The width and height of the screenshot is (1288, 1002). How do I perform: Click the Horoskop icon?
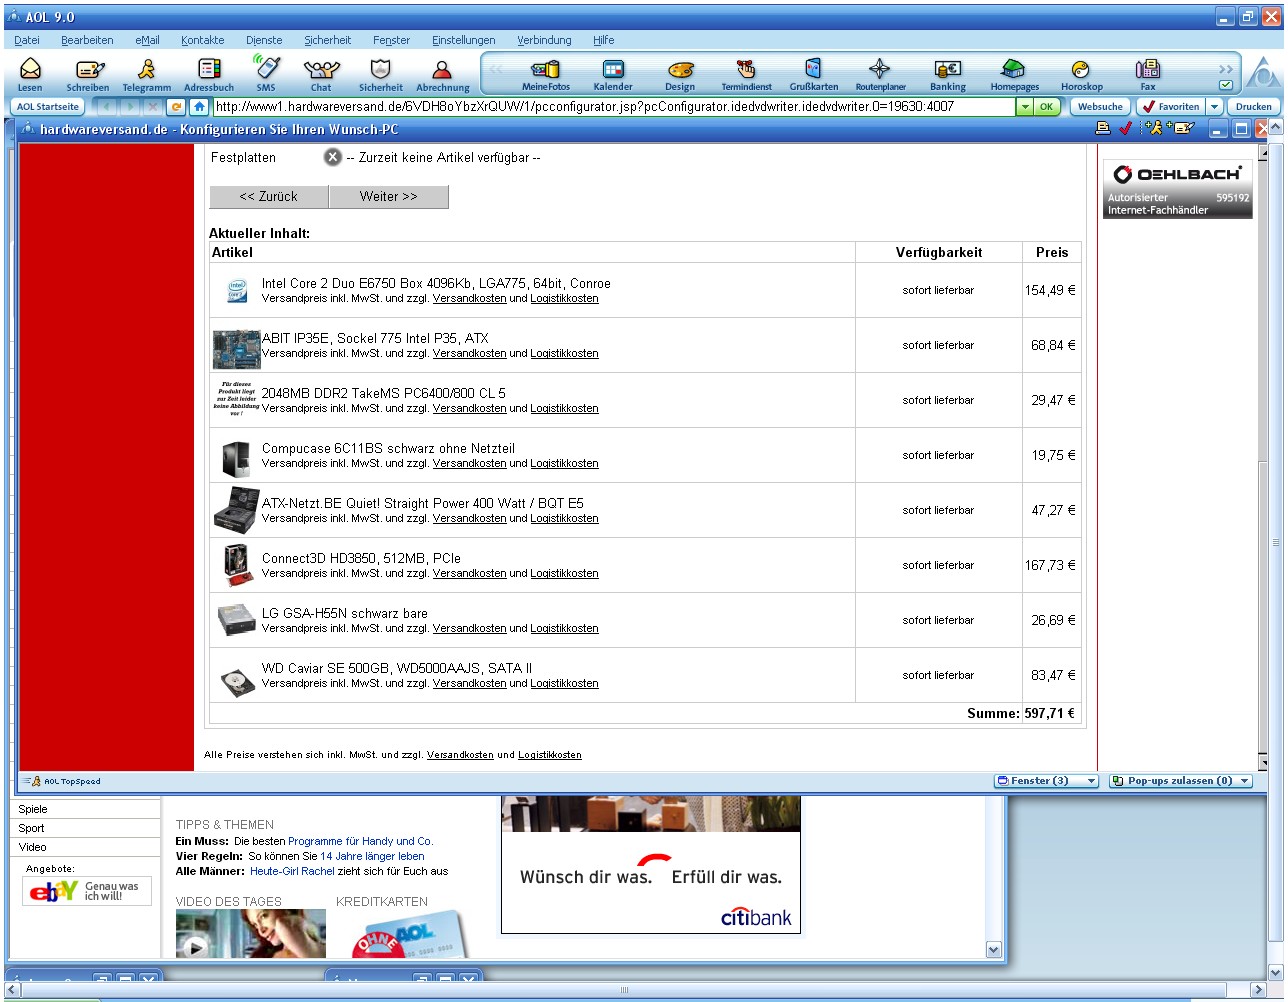click(1082, 74)
